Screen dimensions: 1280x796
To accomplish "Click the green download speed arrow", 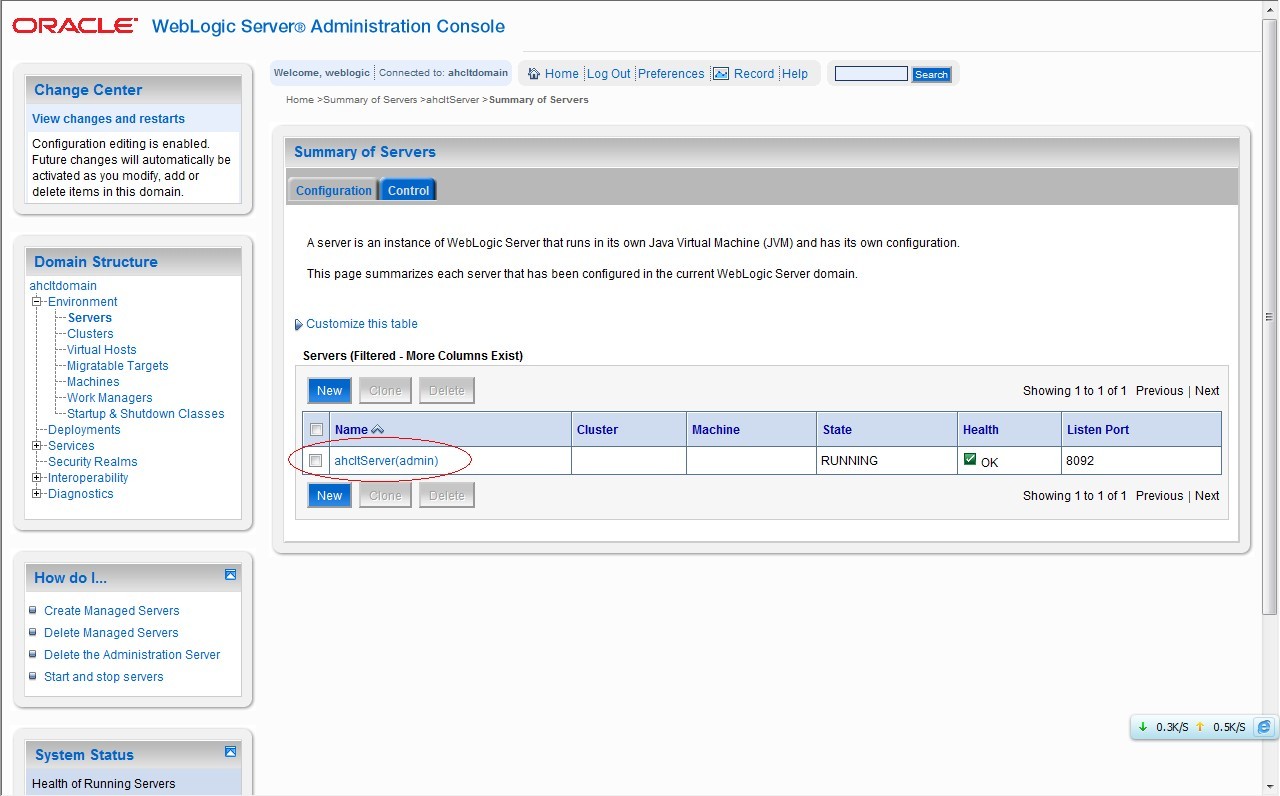I will [1143, 727].
